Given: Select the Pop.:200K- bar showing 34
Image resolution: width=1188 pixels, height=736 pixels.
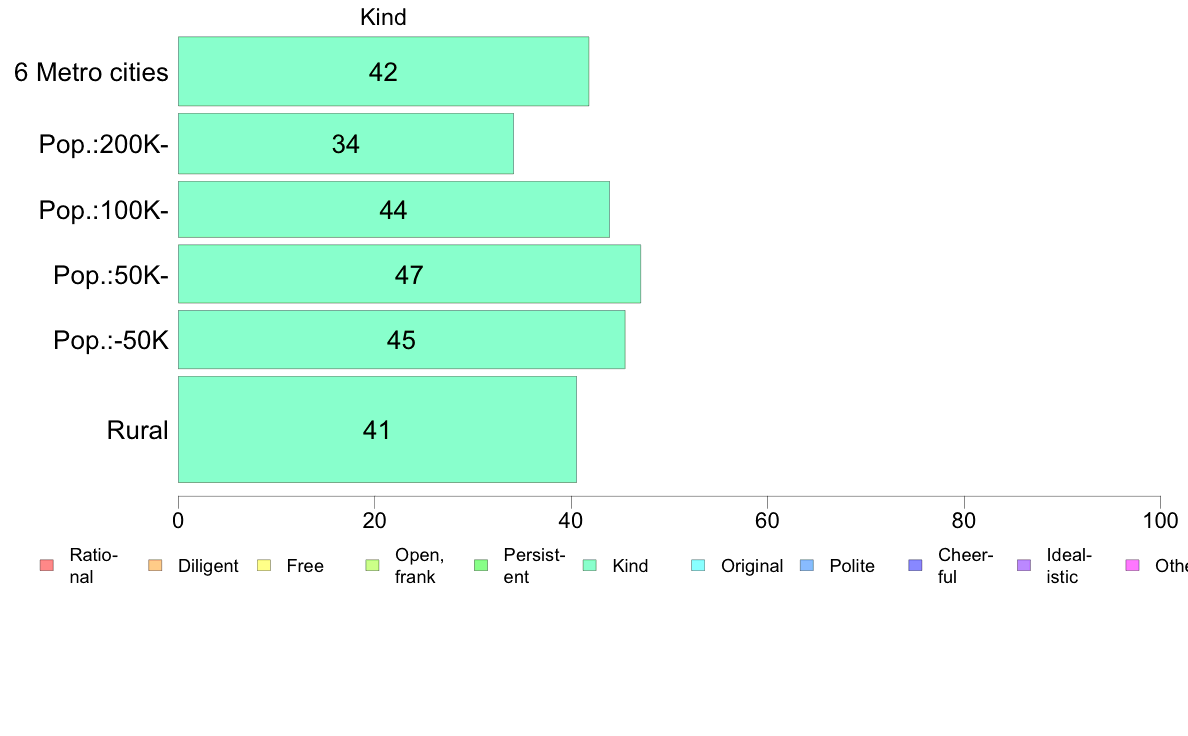Looking at the screenshot, I should coord(345,144).
